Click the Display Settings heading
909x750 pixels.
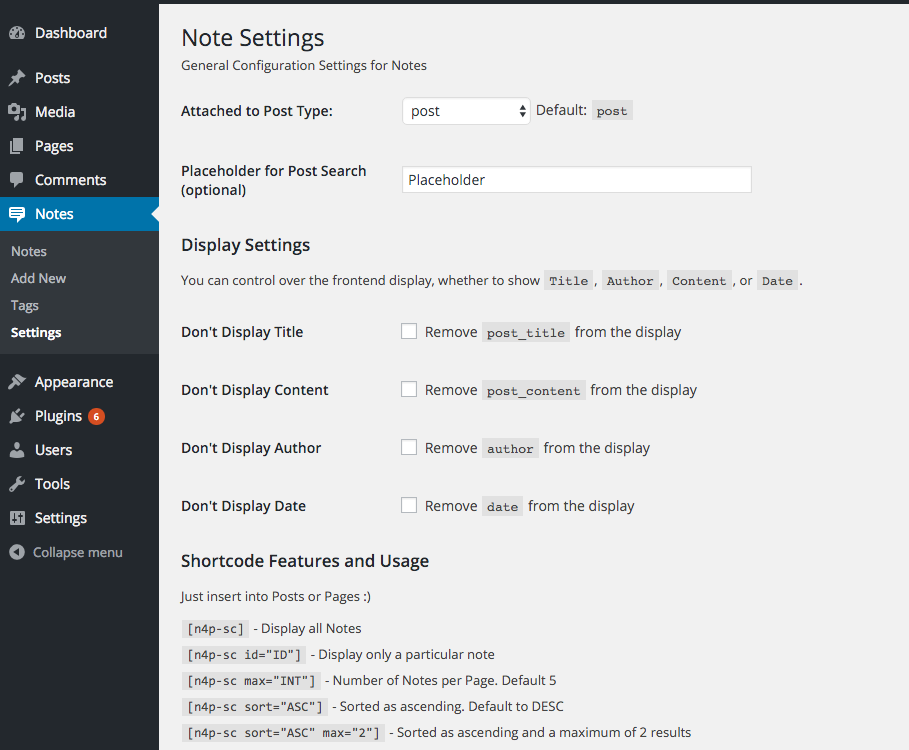point(246,245)
